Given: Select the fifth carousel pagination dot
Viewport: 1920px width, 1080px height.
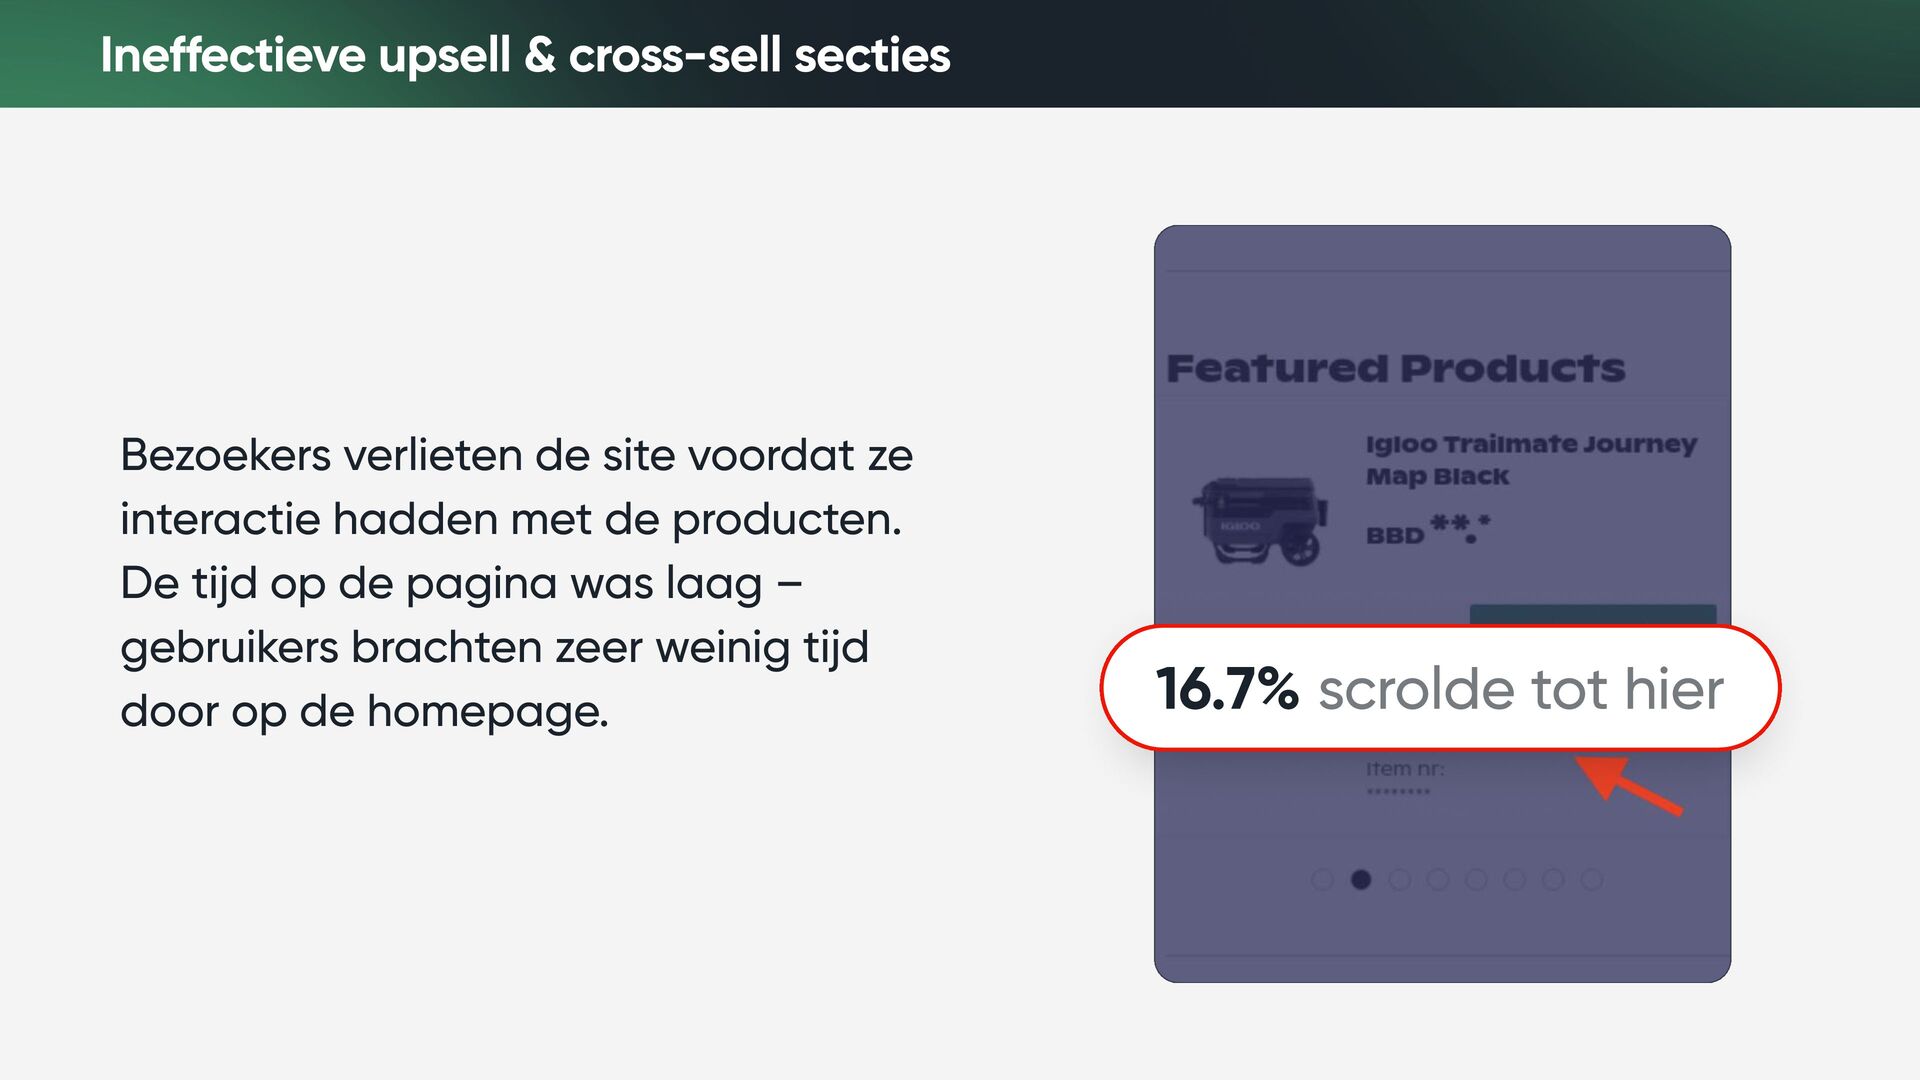Looking at the screenshot, I should (x=1476, y=880).
